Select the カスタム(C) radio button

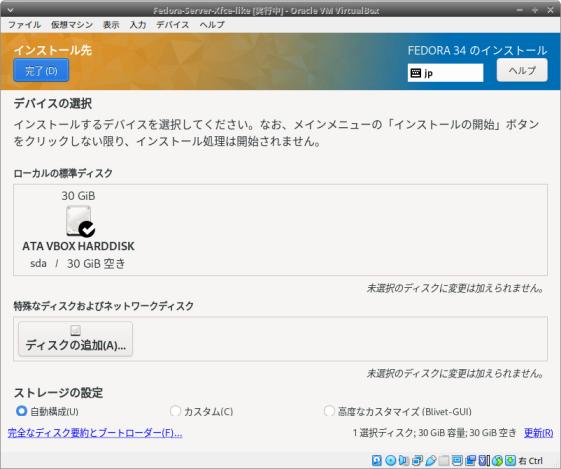[175, 411]
